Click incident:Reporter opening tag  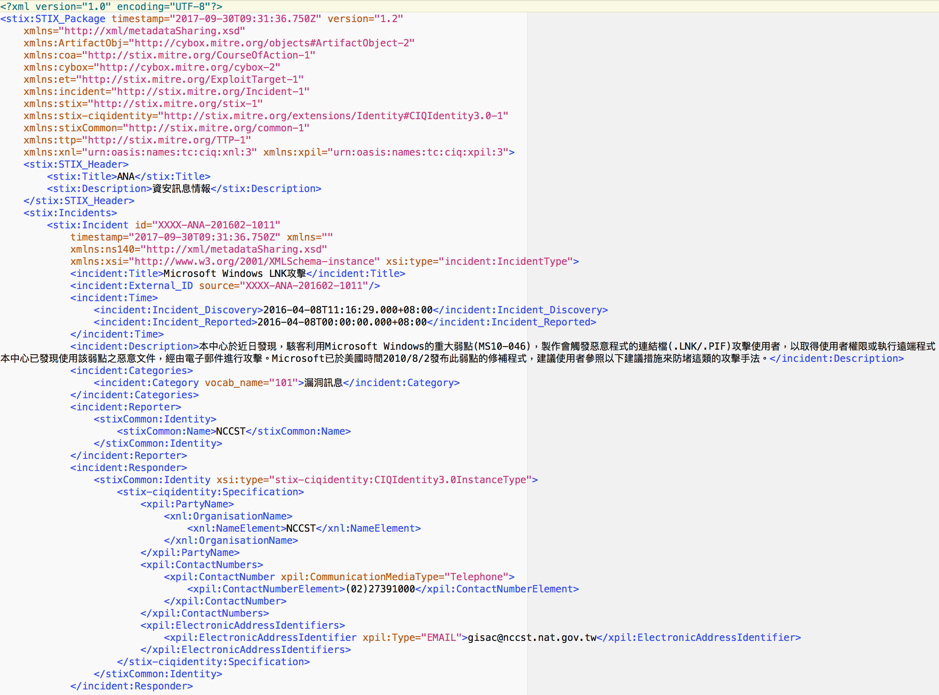(126, 407)
